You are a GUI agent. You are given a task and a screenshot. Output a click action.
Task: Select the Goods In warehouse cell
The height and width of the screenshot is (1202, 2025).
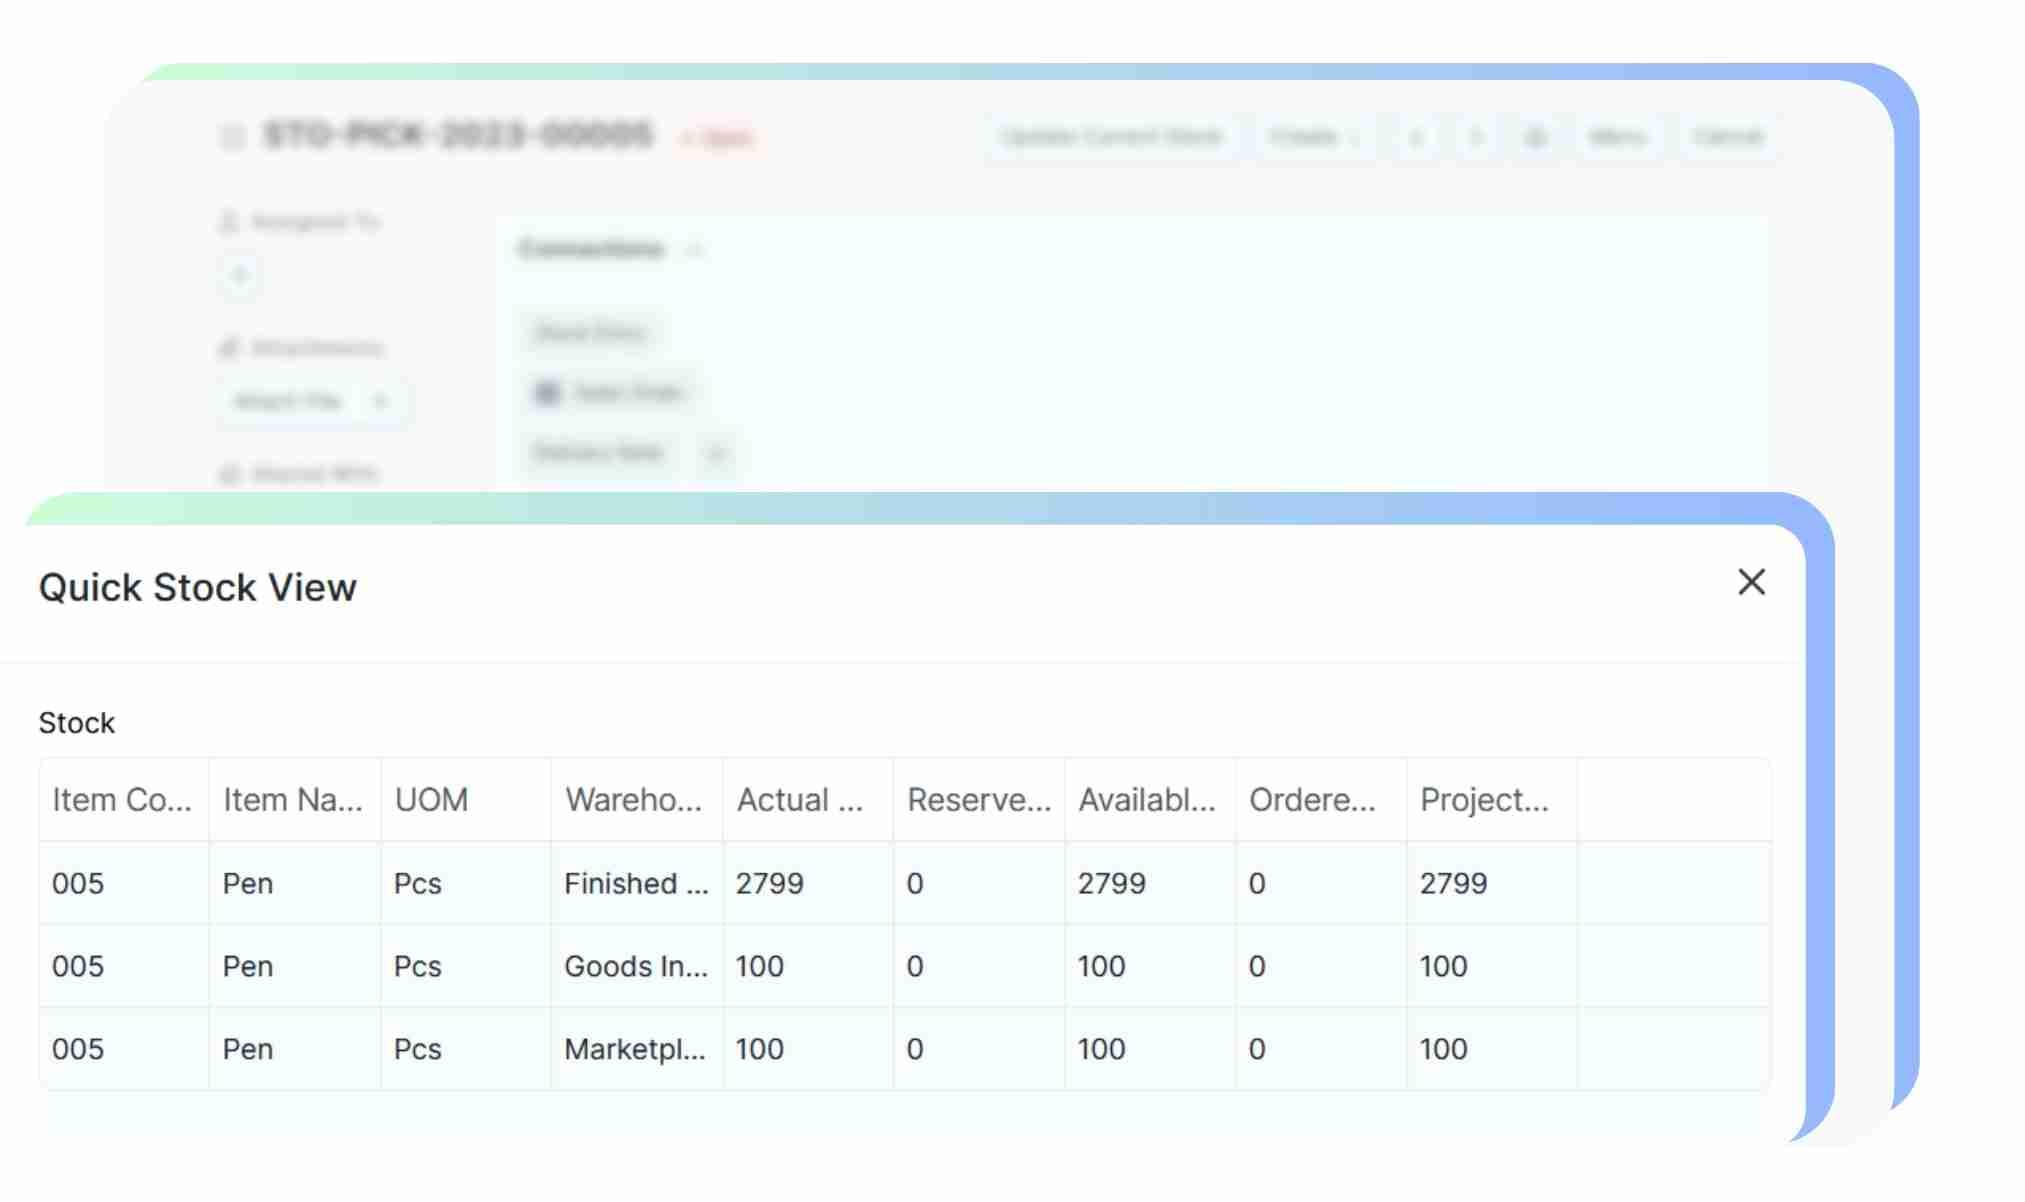click(x=635, y=966)
